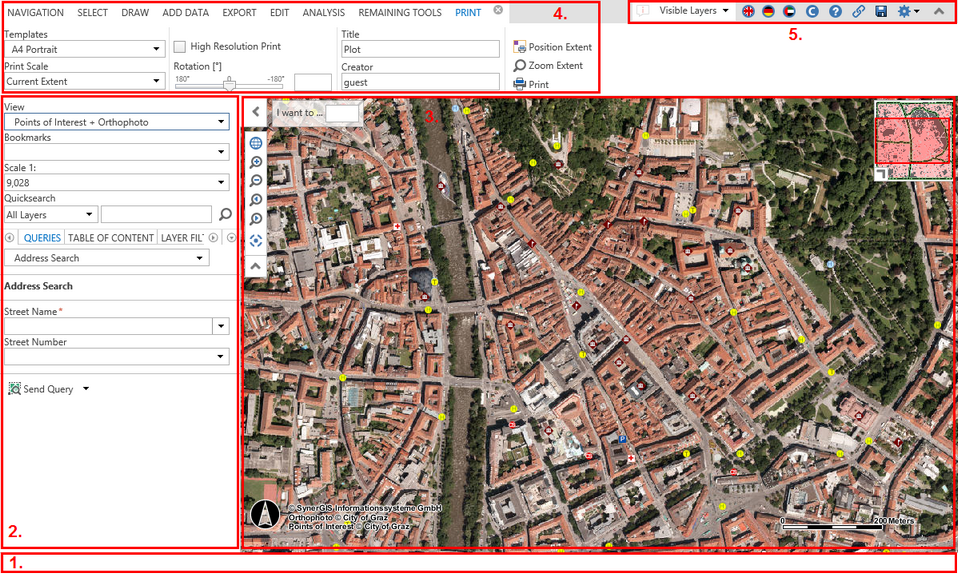Click the Send Query button

[x=47, y=389]
